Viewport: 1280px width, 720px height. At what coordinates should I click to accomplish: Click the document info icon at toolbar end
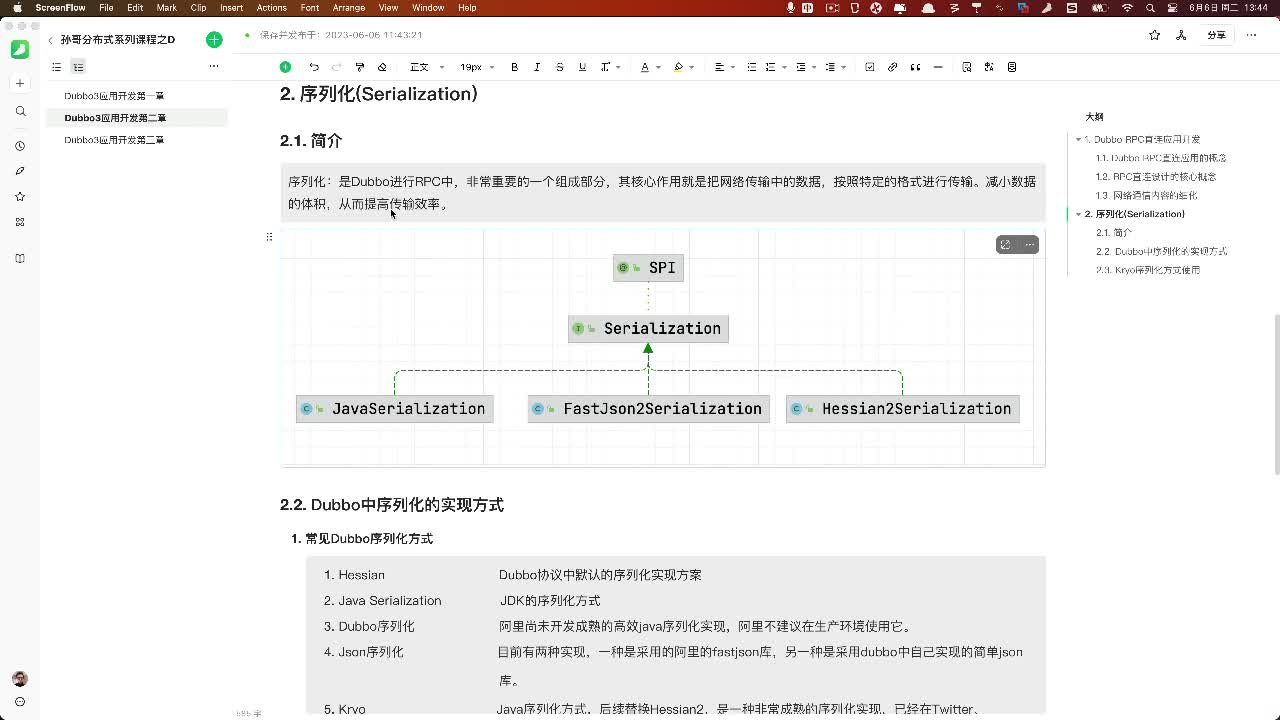pos(1012,67)
